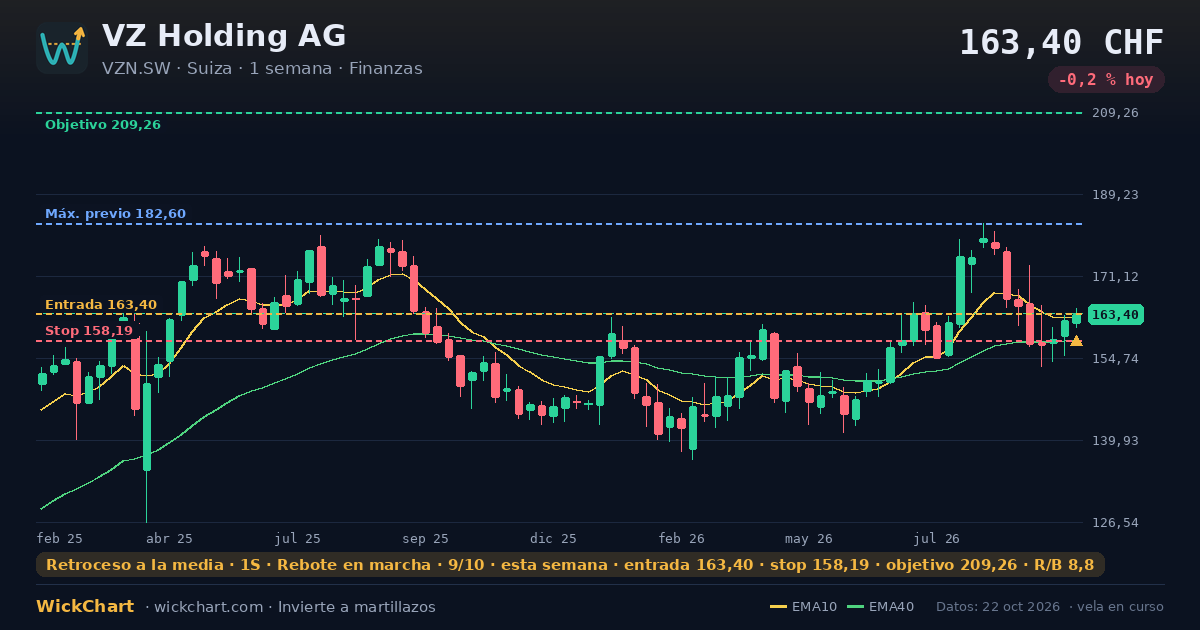The width and height of the screenshot is (1200, 630).
Task: Click the green 163,40 price tag on axis
Action: pyautogui.click(x=1115, y=315)
